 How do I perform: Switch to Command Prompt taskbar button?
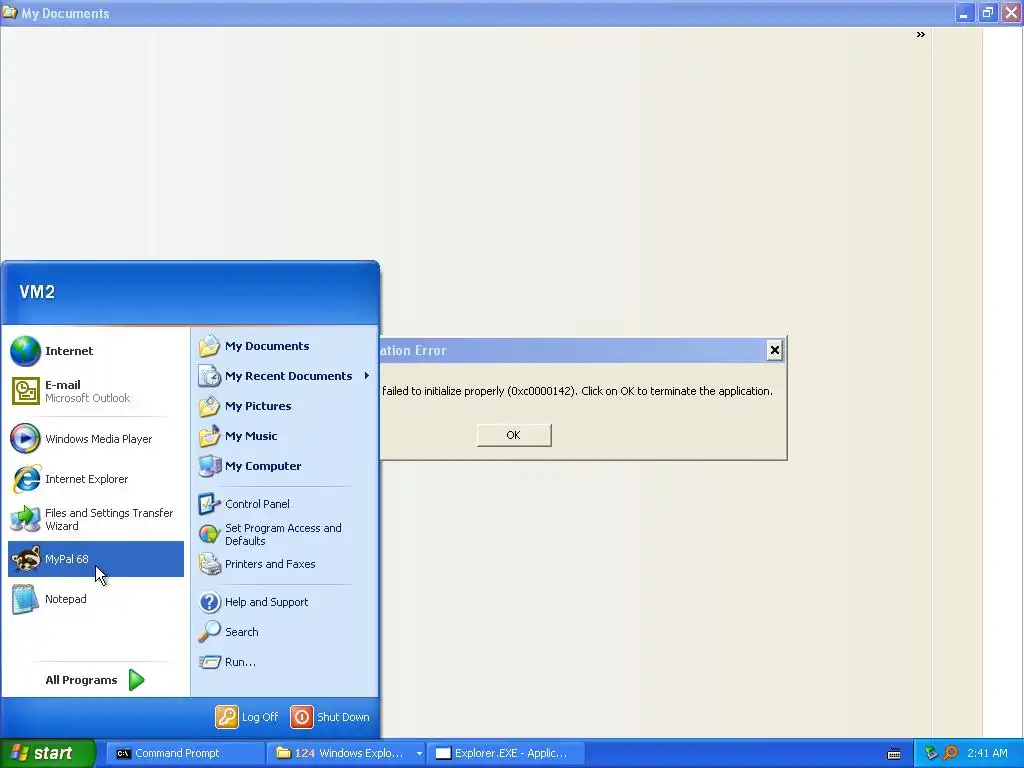185,753
